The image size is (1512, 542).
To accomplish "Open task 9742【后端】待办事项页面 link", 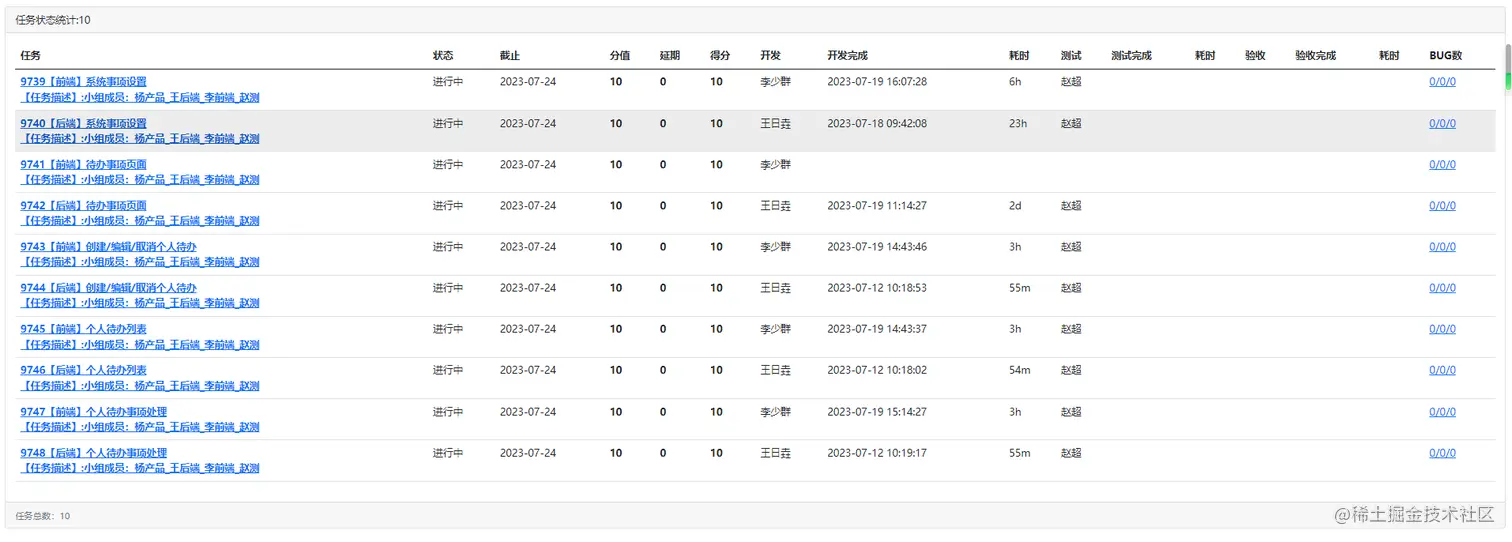I will (x=83, y=205).
